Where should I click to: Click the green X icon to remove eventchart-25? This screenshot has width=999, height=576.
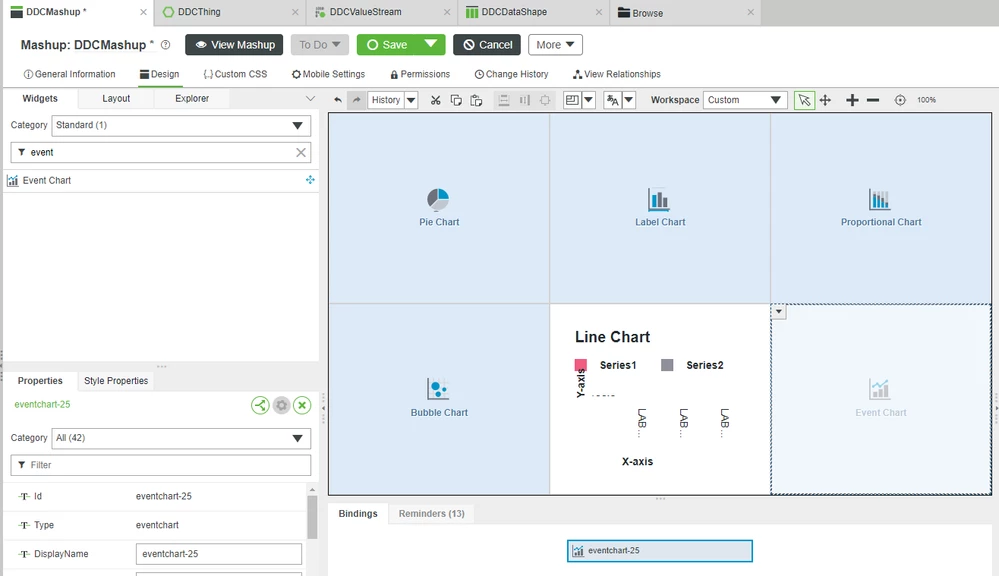tap(302, 405)
